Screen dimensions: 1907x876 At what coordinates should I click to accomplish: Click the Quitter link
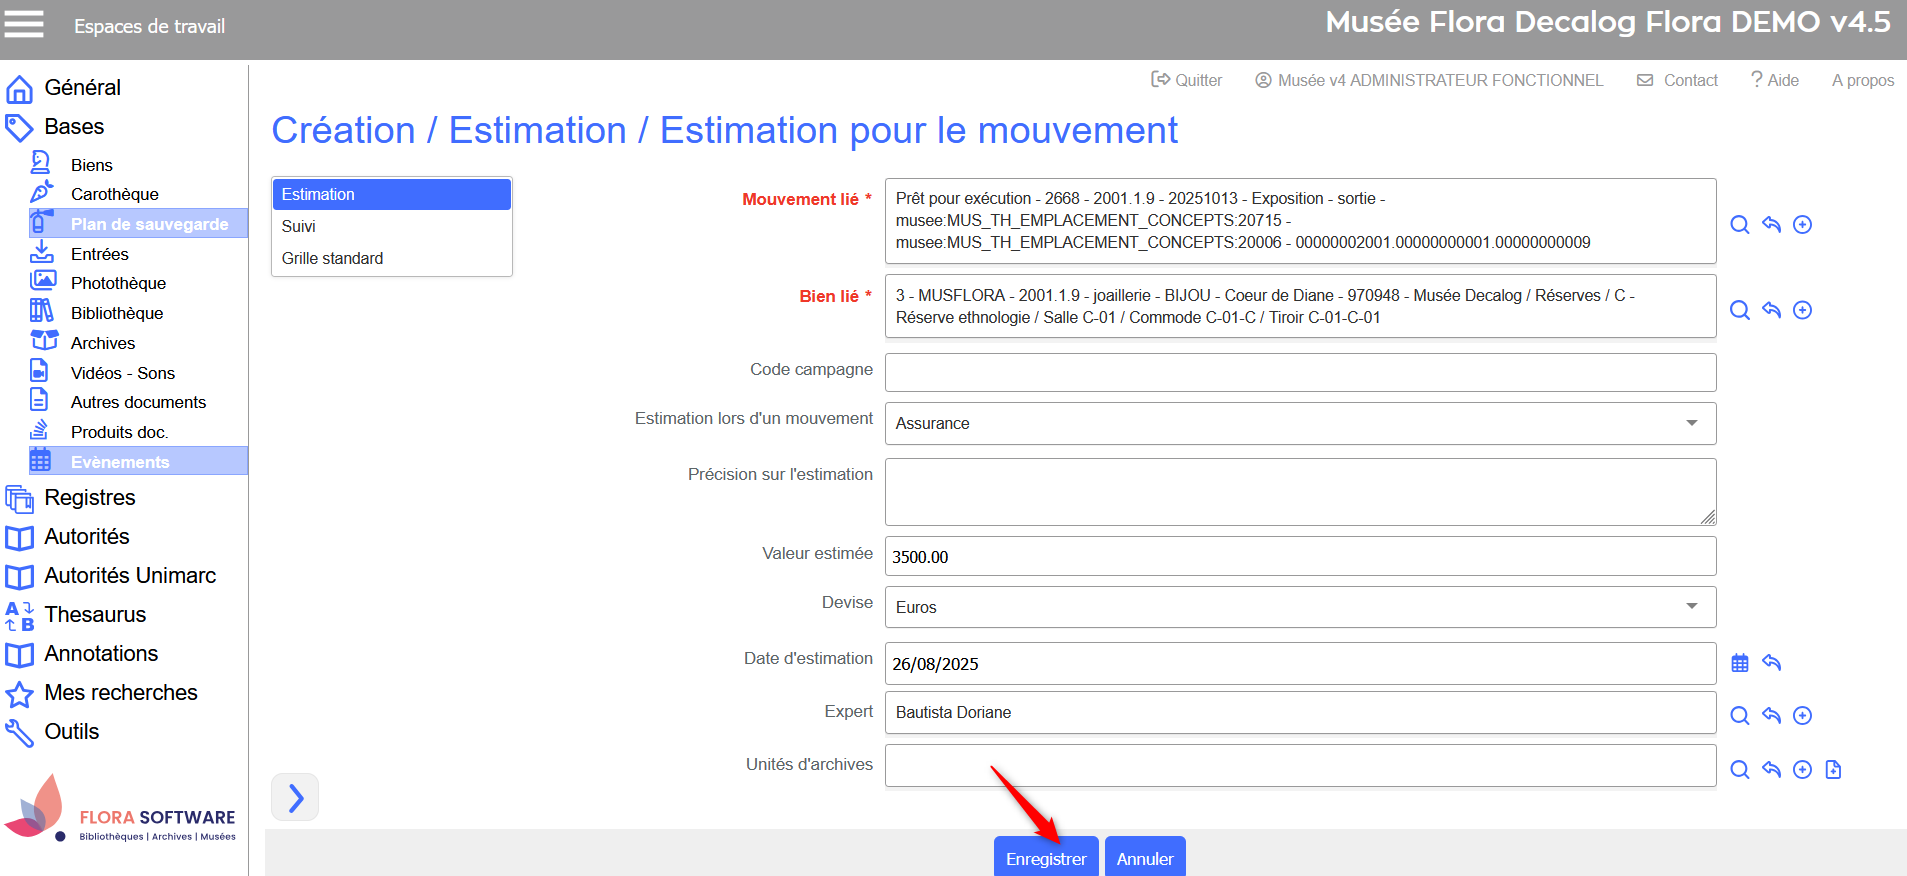pyautogui.click(x=1187, y=80)
